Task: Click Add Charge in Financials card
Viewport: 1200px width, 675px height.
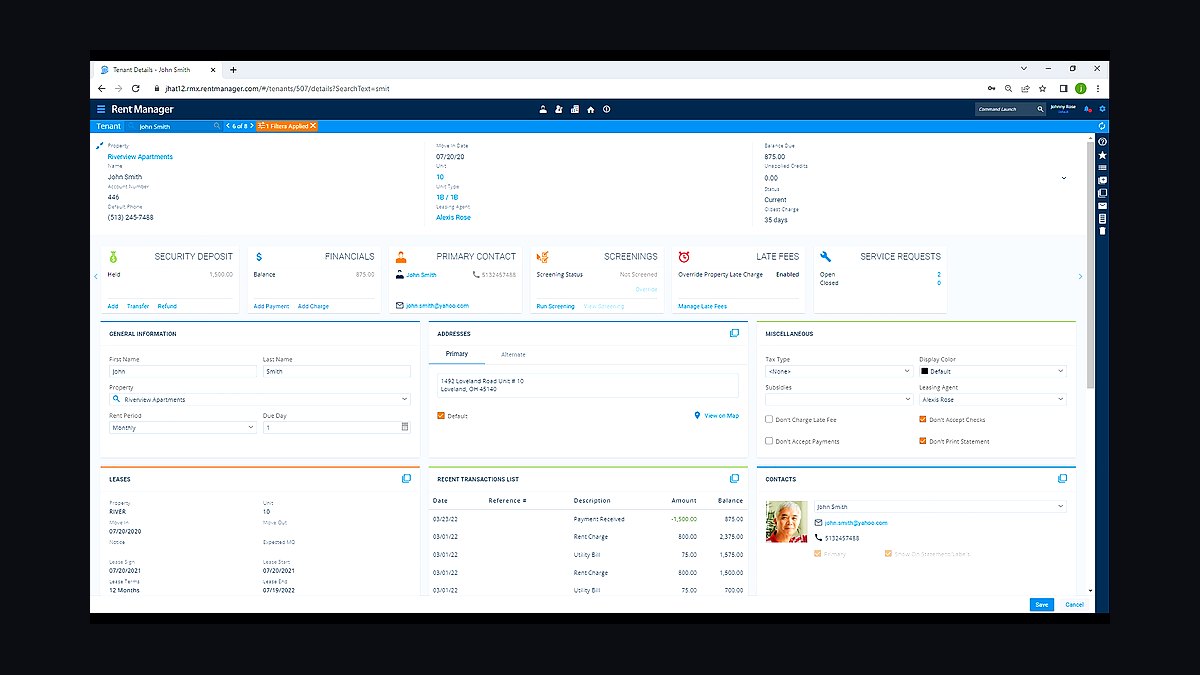Action: tap(313, 306)
